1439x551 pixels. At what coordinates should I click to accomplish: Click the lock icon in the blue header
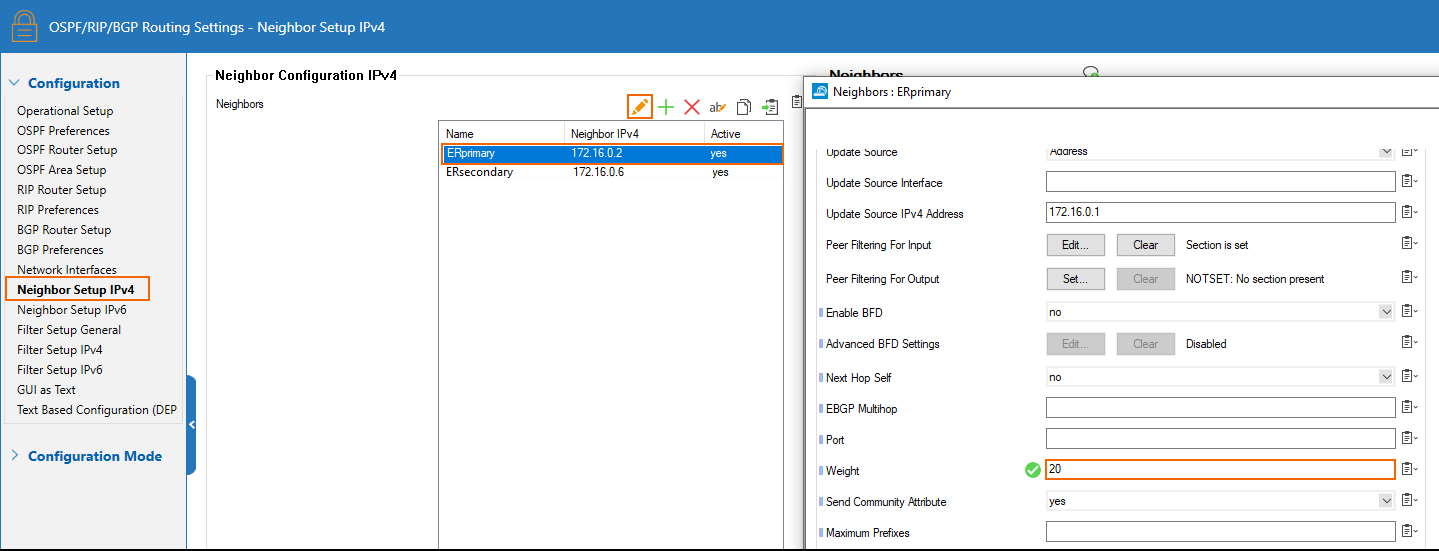pos(24,26)
